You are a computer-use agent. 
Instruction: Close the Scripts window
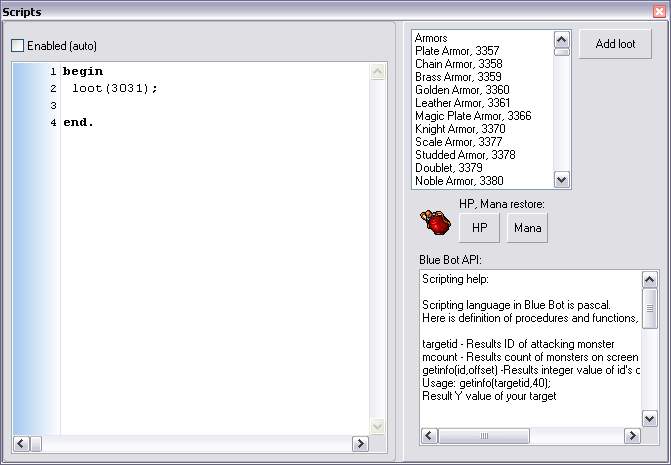tap(659, 11)
